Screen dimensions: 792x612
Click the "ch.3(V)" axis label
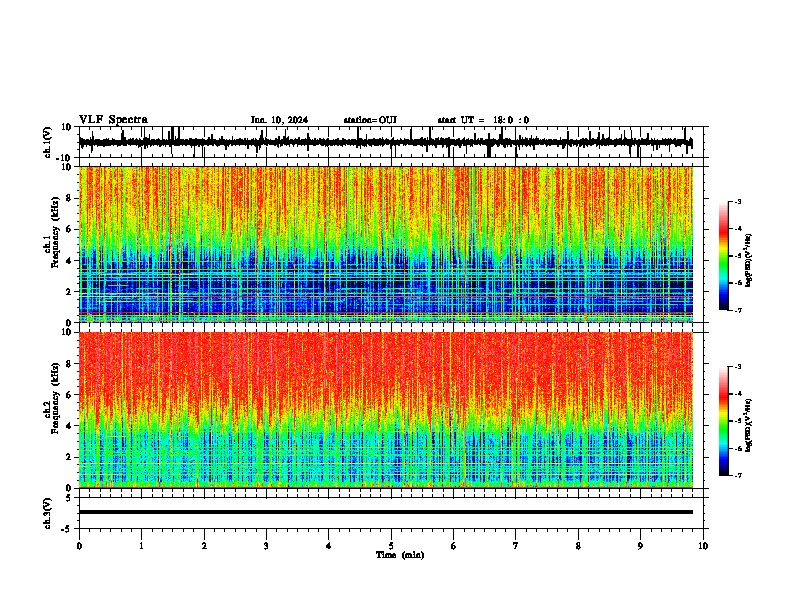[x=47, y=514]
